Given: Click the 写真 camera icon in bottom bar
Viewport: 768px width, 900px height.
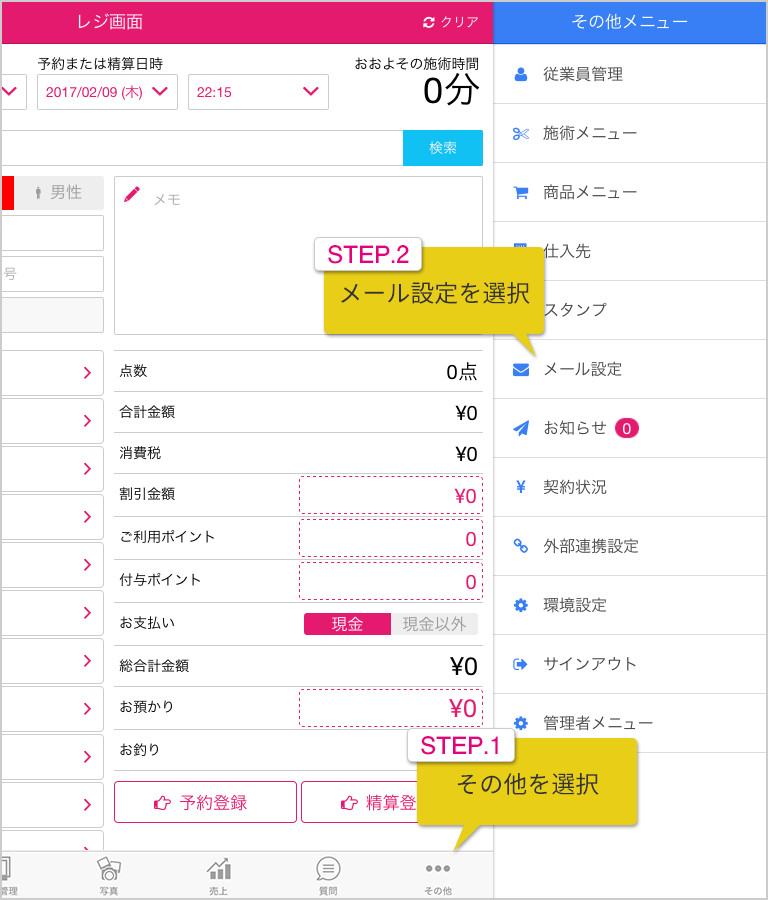Looking at the screenshot, I should (x=108, y=868).
